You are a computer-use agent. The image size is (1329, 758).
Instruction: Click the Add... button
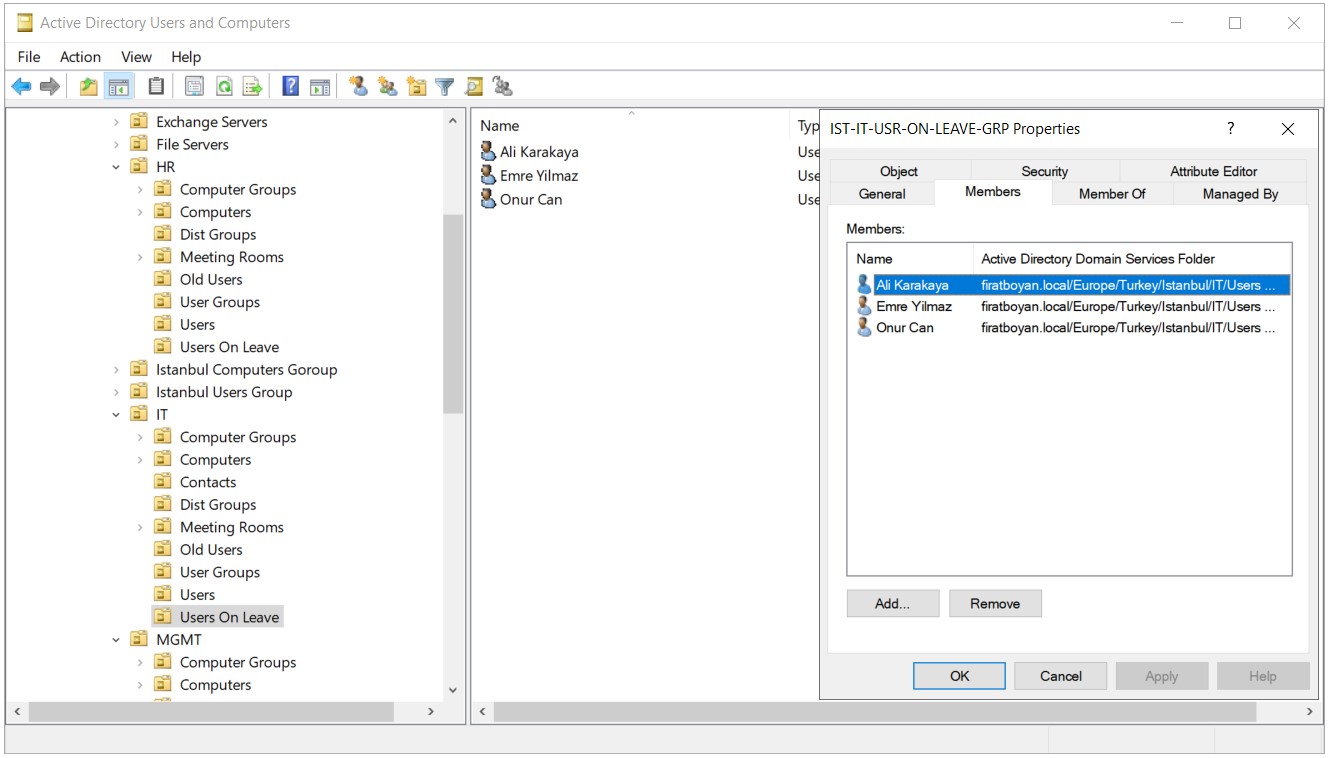click(x=893, y=604)
